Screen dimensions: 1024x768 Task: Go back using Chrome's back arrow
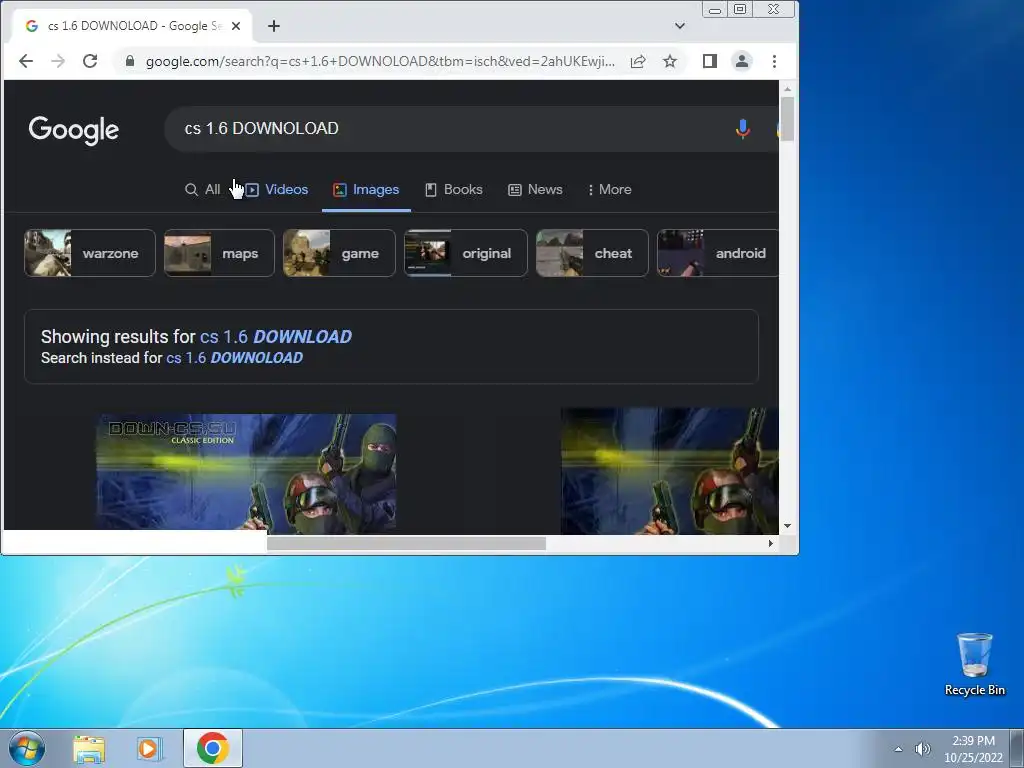25,61
